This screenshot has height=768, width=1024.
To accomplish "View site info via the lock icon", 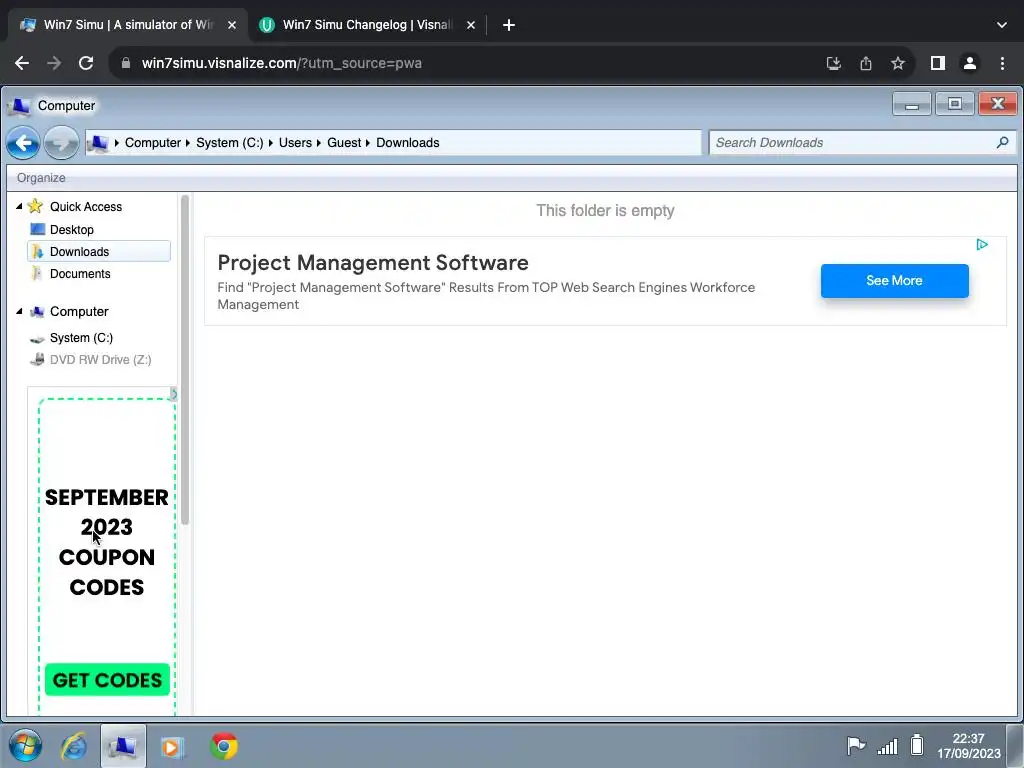I will (x=126, y=63).
